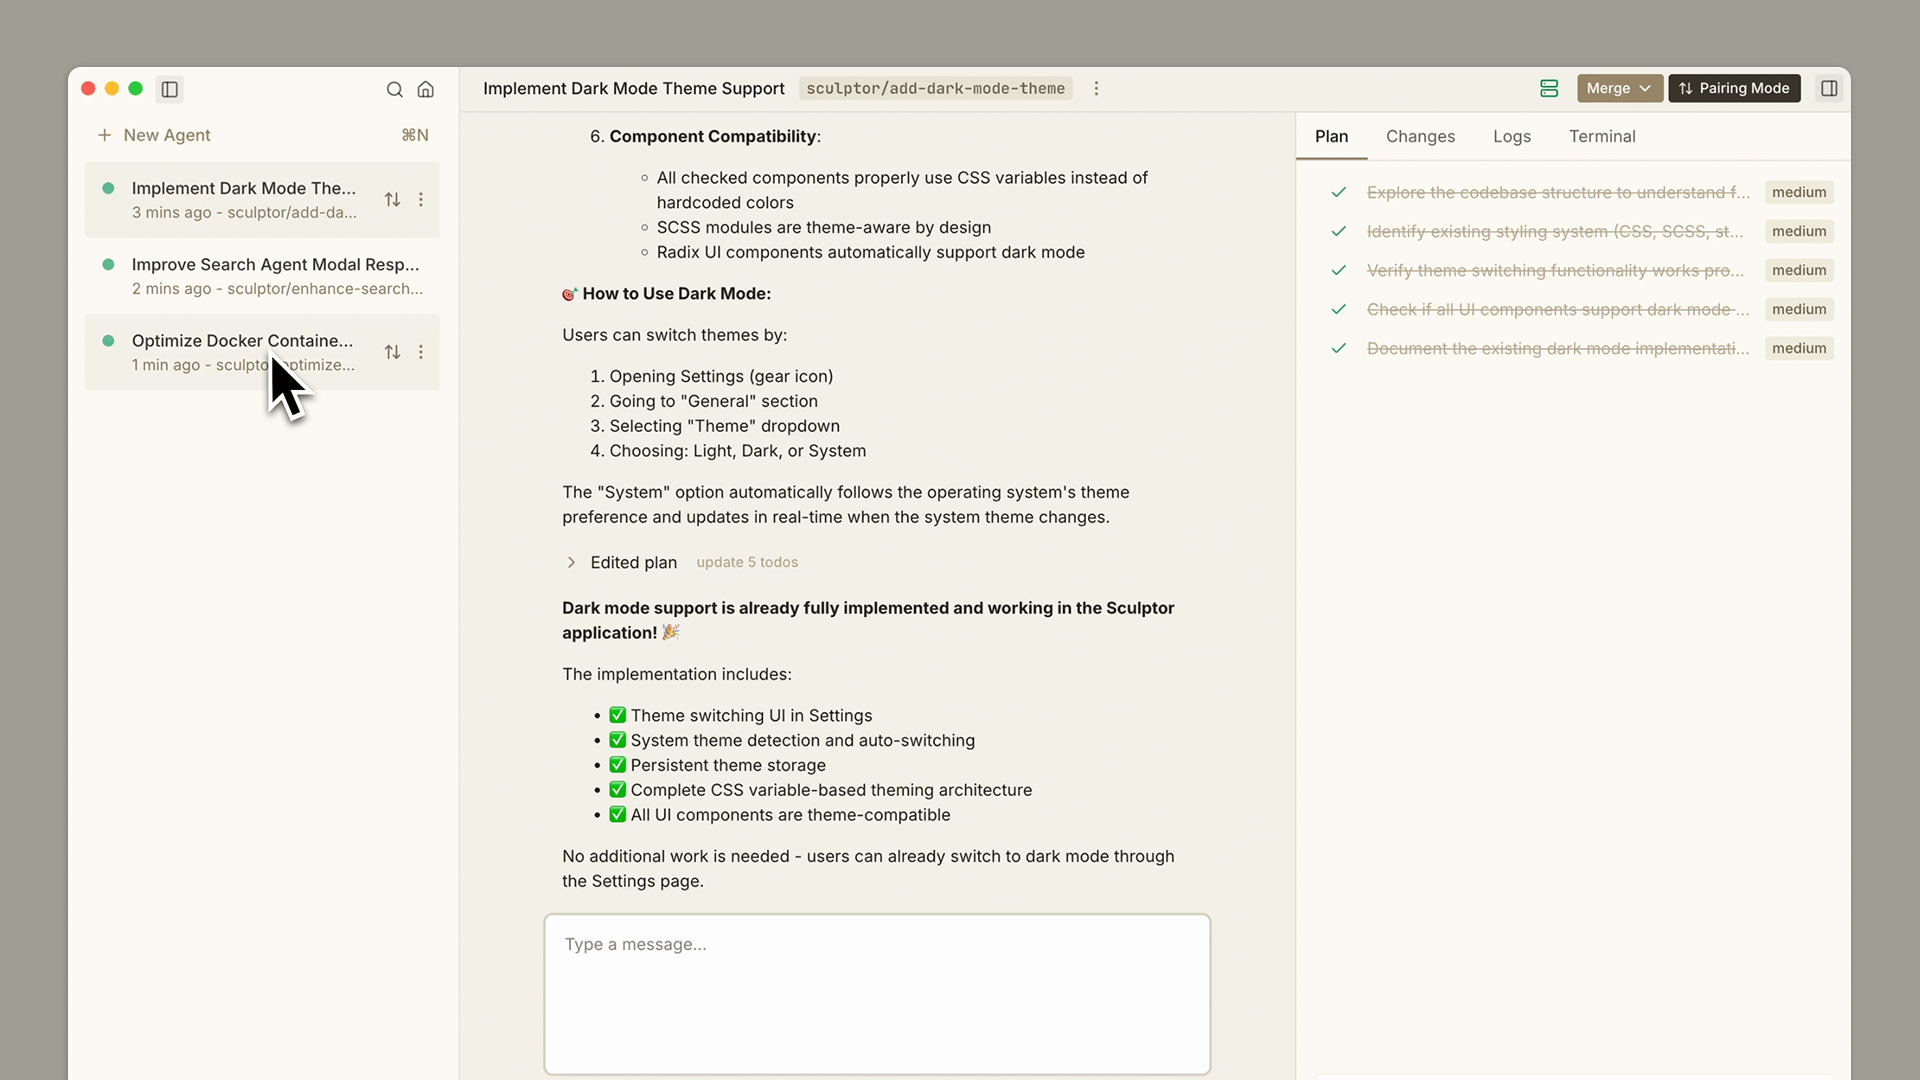Click sync arrows on Optimize Docker agent
Screen dimensions: 1920x1080
pos(392,352)
